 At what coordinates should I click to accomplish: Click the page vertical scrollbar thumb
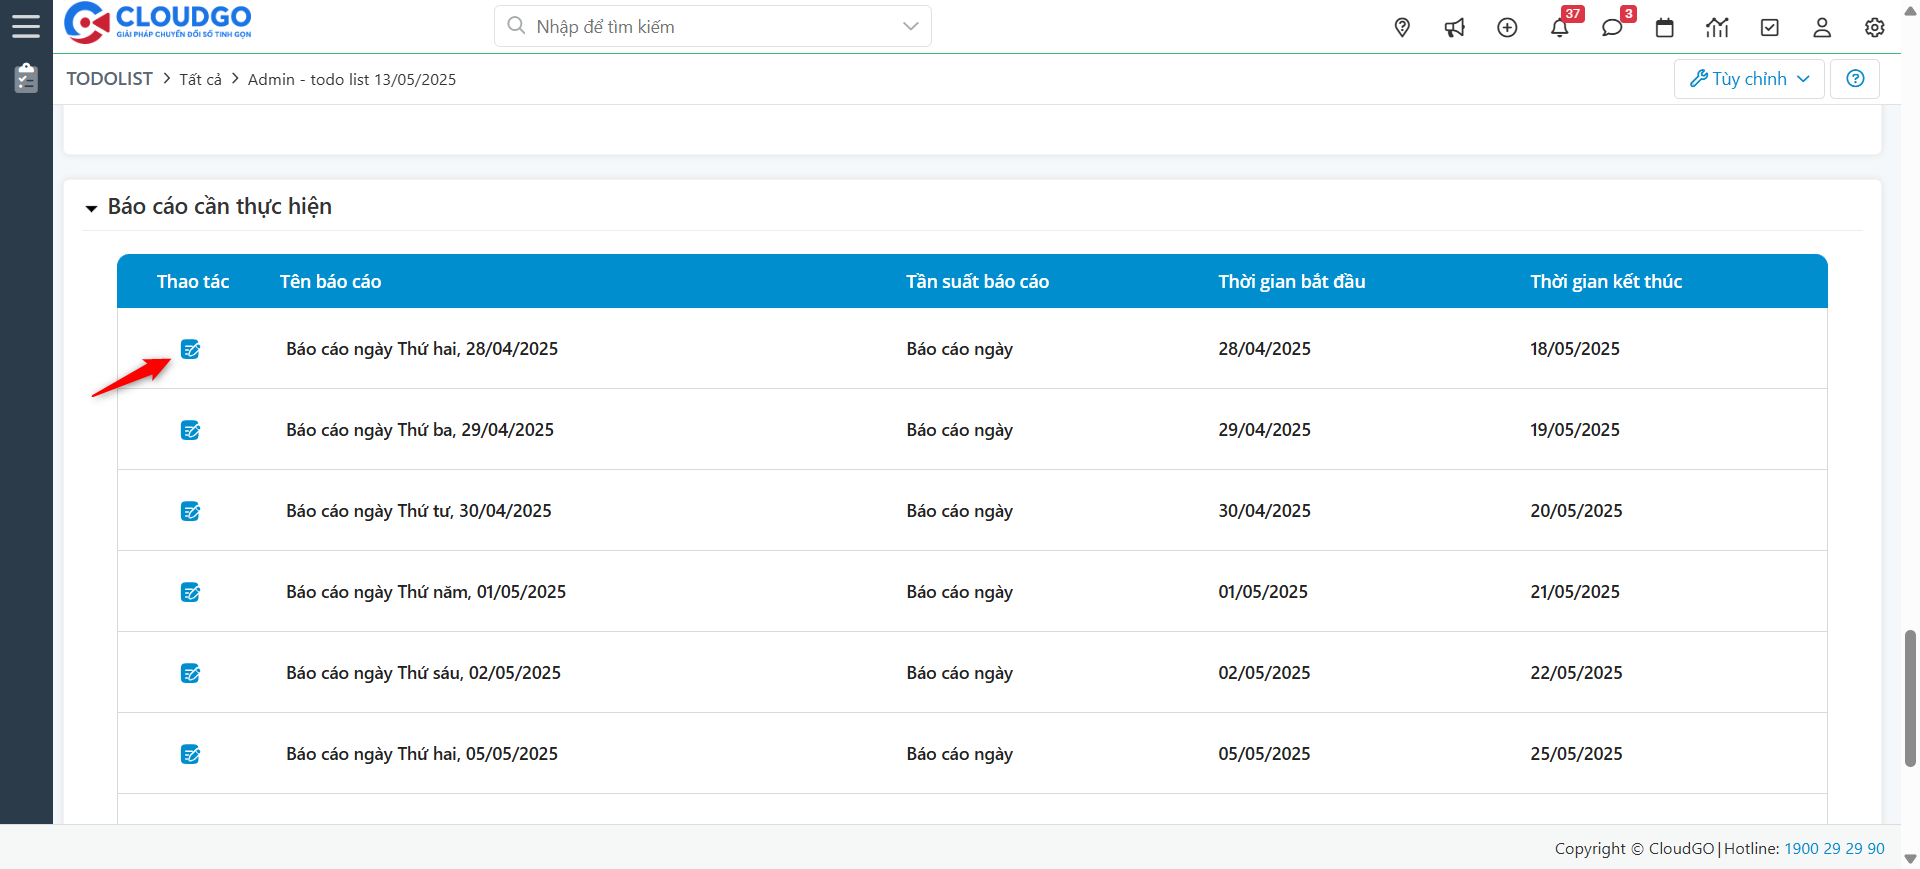click(x=1910, y=698)
